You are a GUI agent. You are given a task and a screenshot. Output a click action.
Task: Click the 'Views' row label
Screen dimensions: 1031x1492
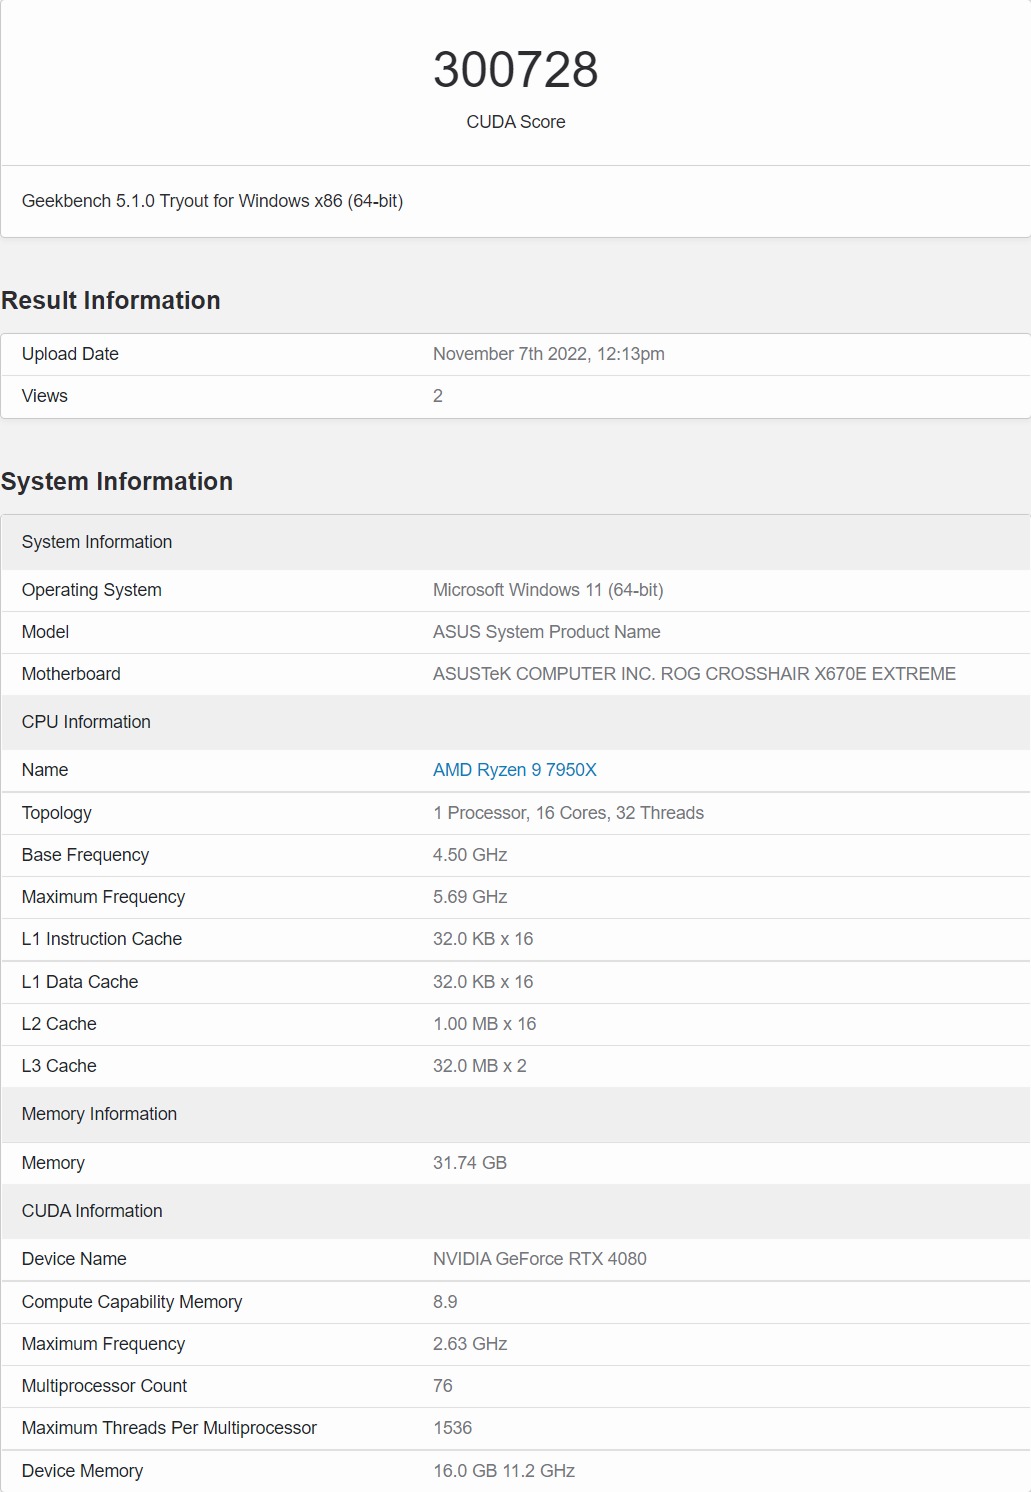point(45,396)
